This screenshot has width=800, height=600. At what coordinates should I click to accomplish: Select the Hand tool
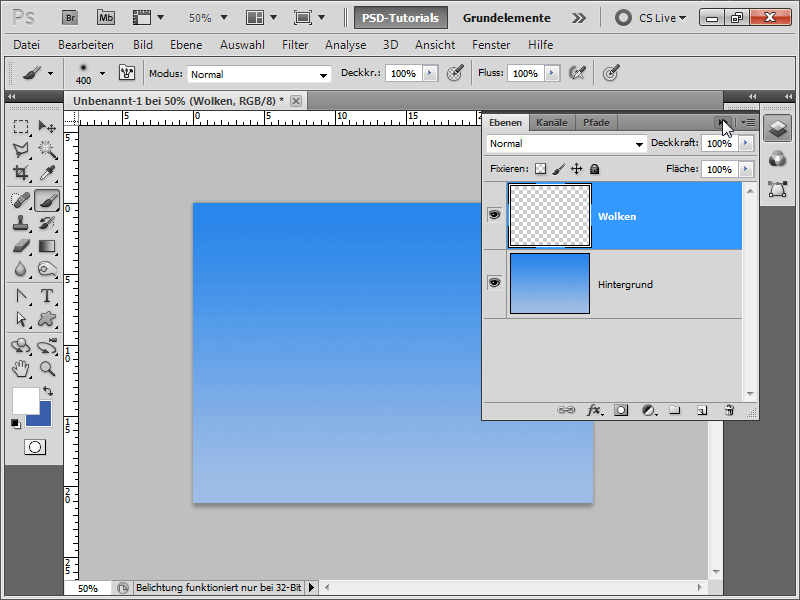point(21,368)
